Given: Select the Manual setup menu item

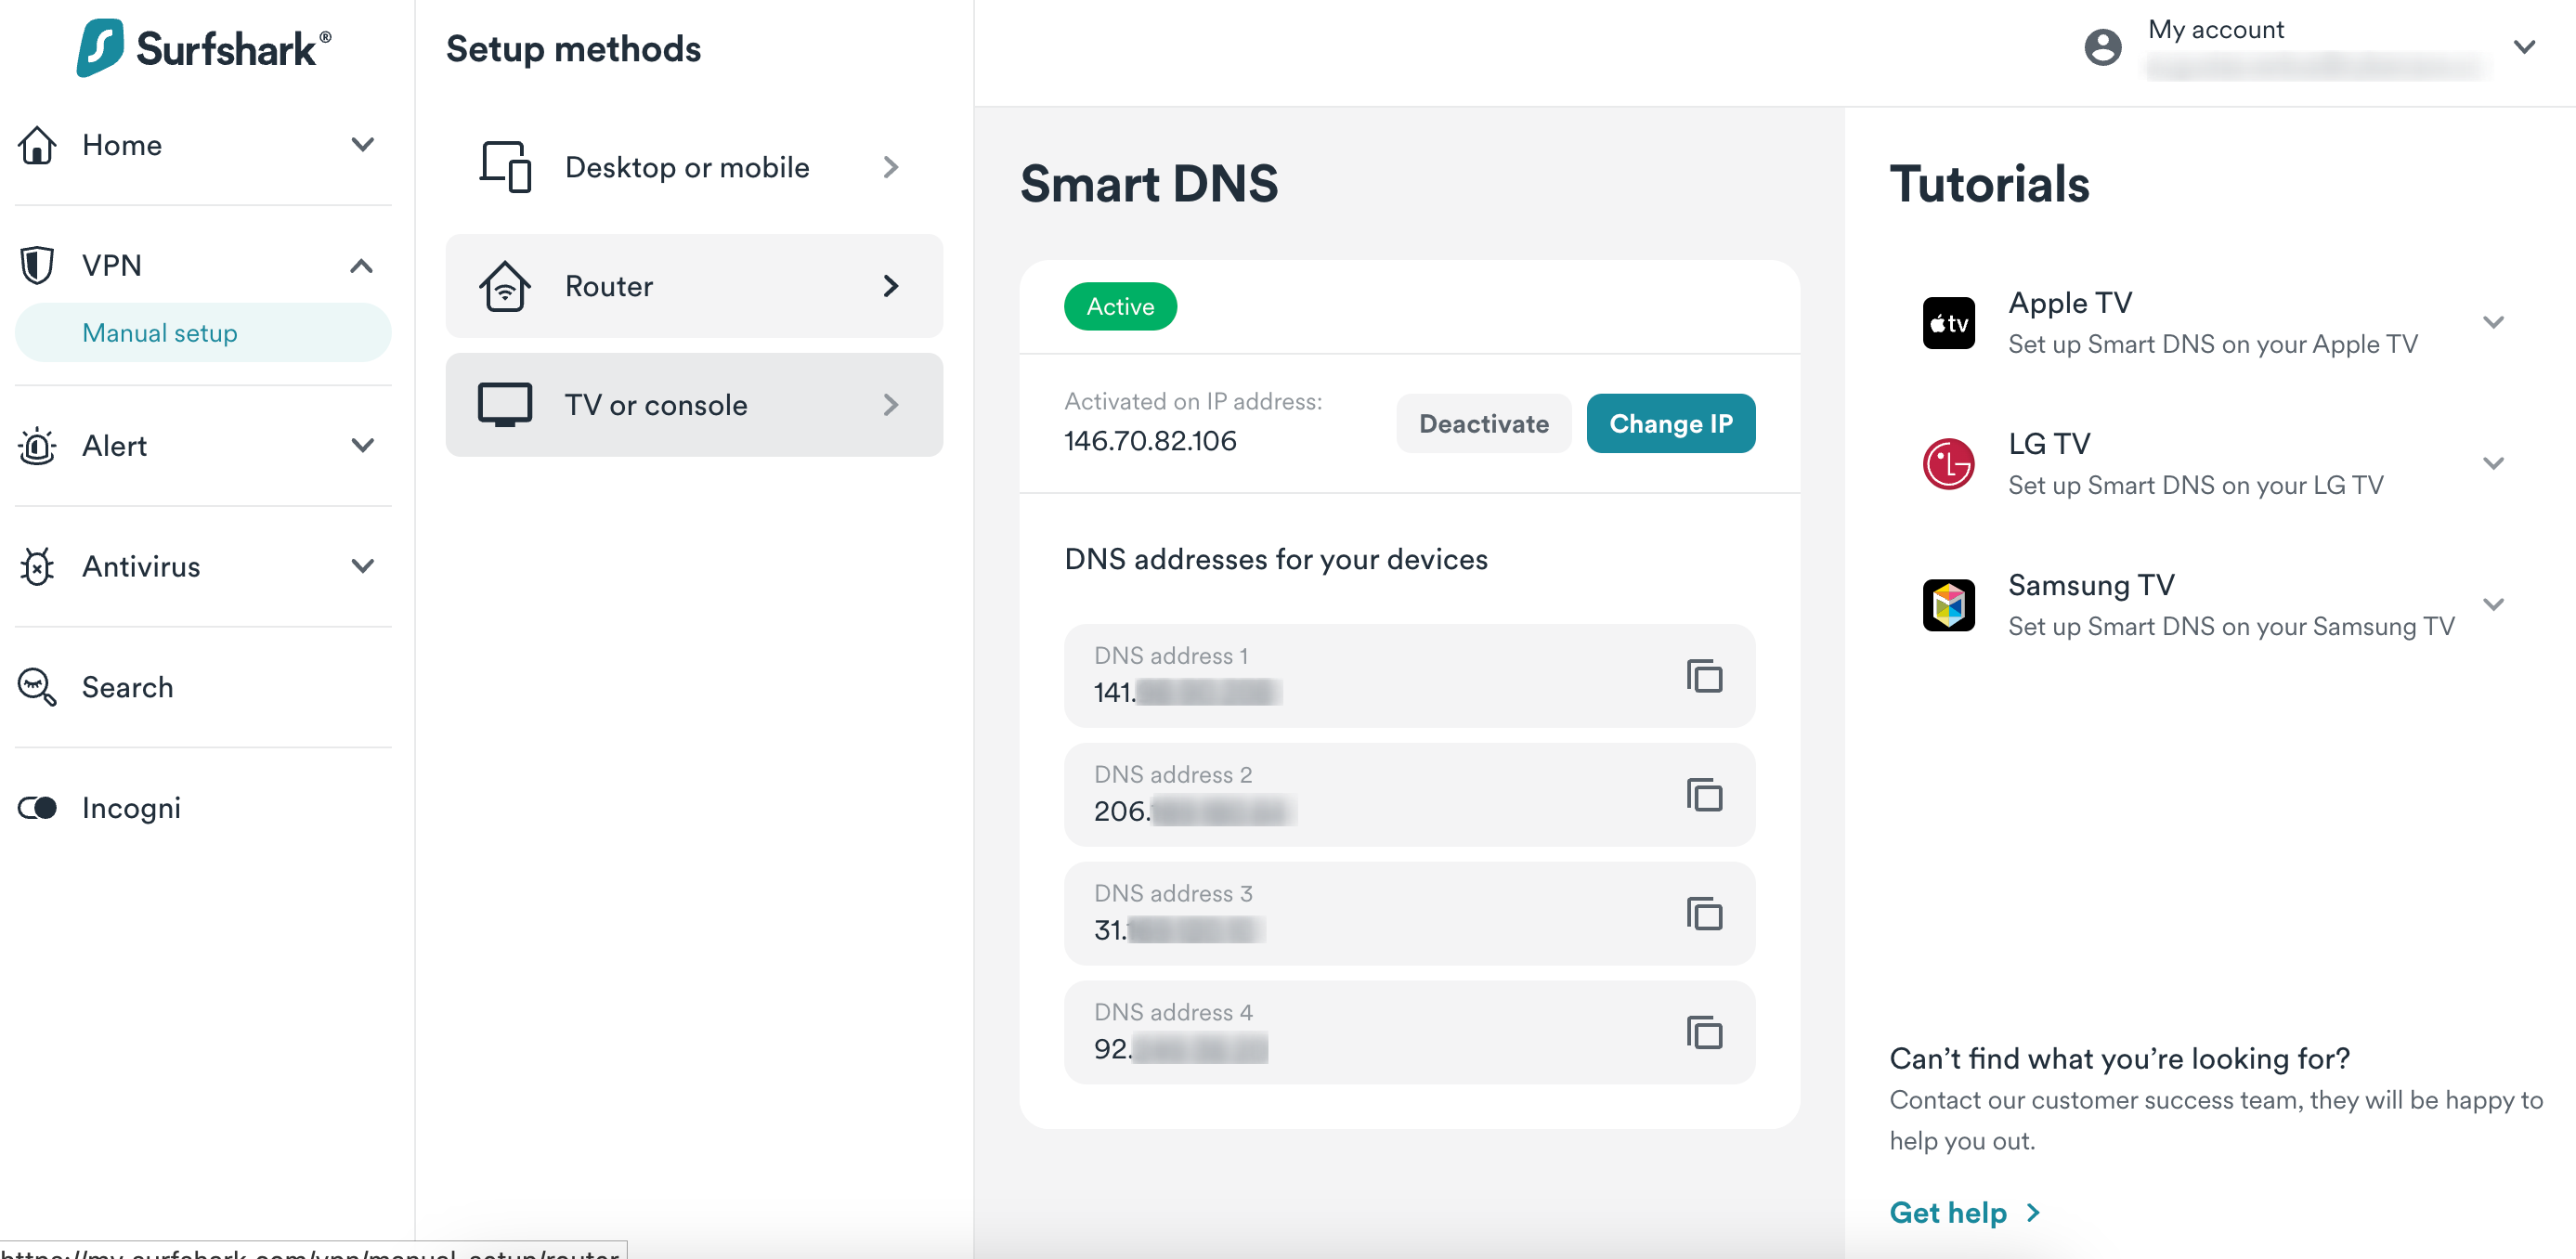Looking at the screenshot, I should [161, 332].
